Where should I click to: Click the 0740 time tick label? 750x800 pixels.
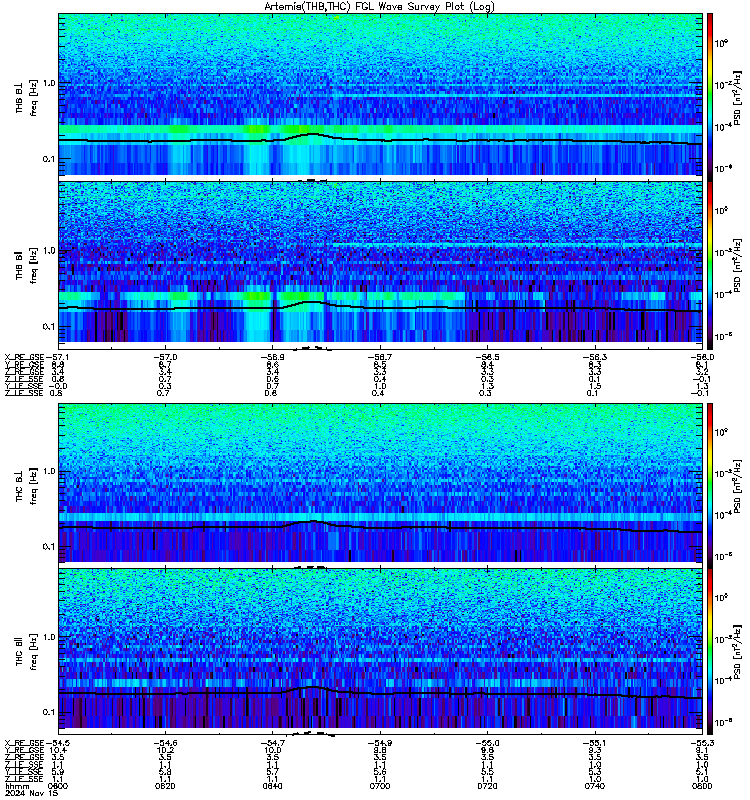click(594, 786)
